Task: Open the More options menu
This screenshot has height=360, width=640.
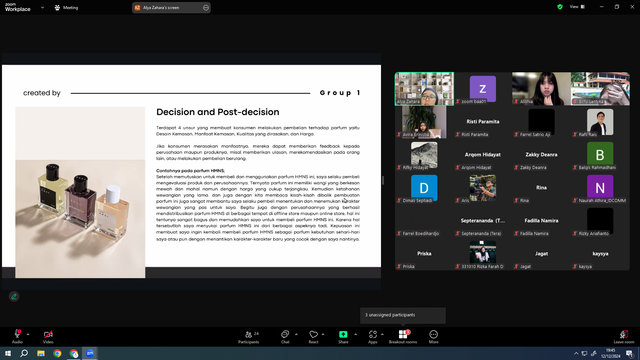Action: point(433,337)
